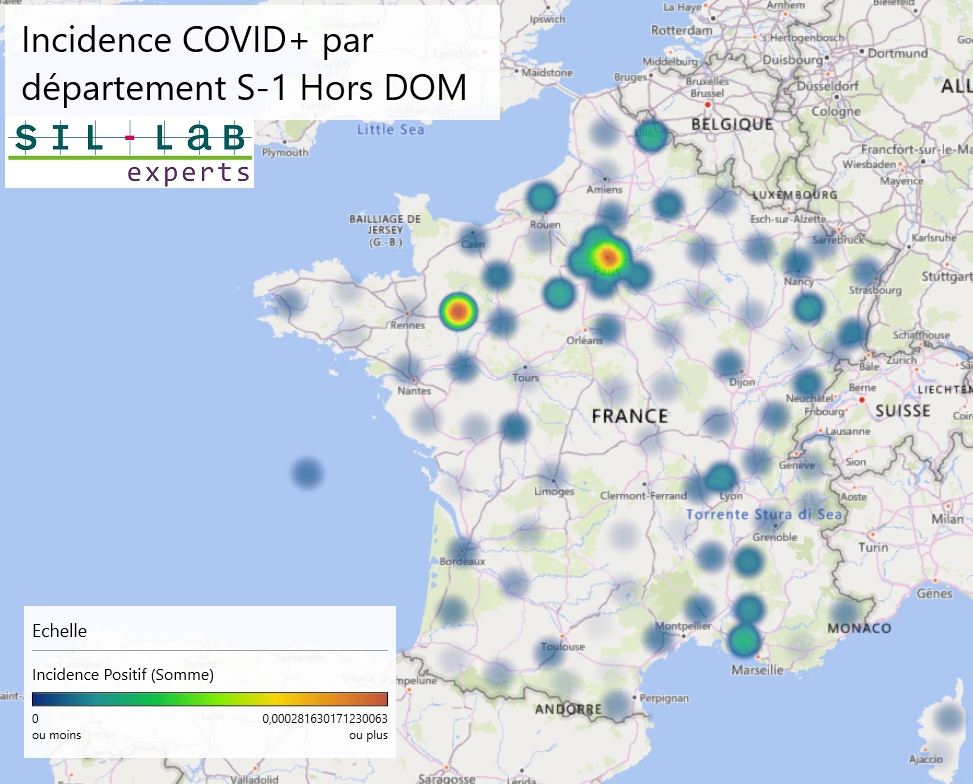The image size is (973, 784).
Task: Click the legend maximum value 0,000281630171230063
Action: (325, 719)
